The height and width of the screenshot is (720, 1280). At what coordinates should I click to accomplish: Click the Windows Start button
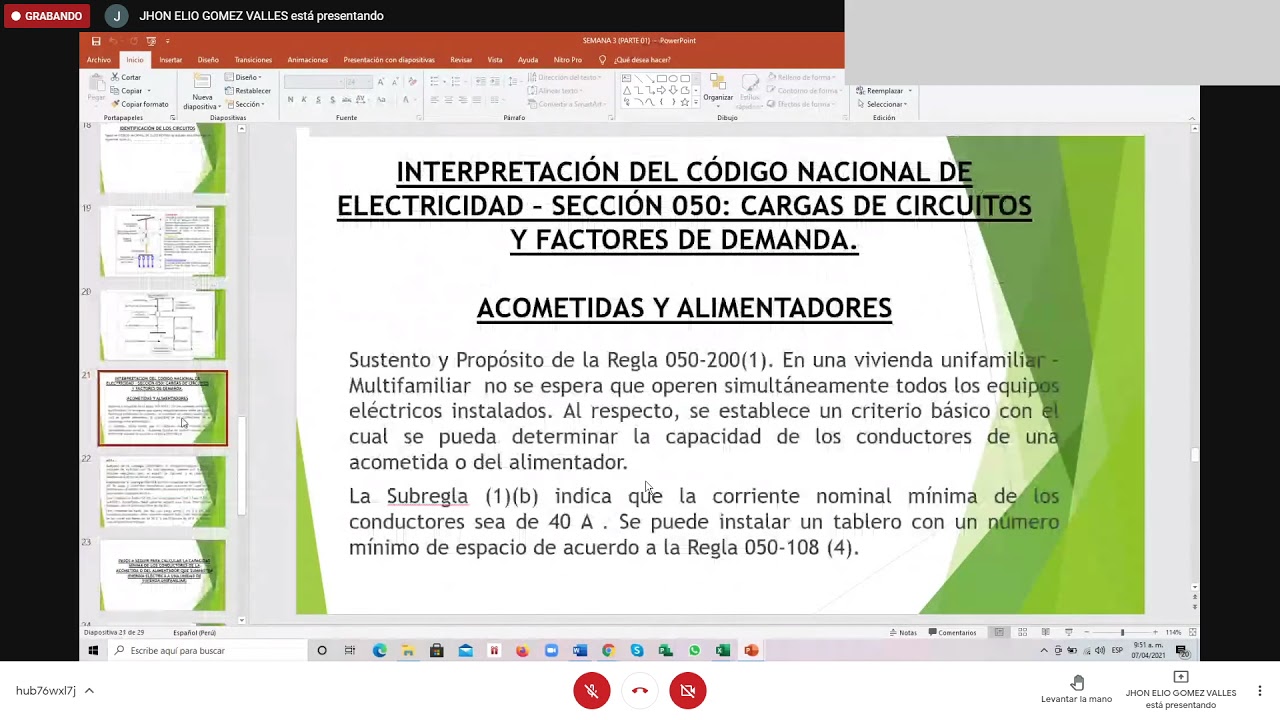93,651
